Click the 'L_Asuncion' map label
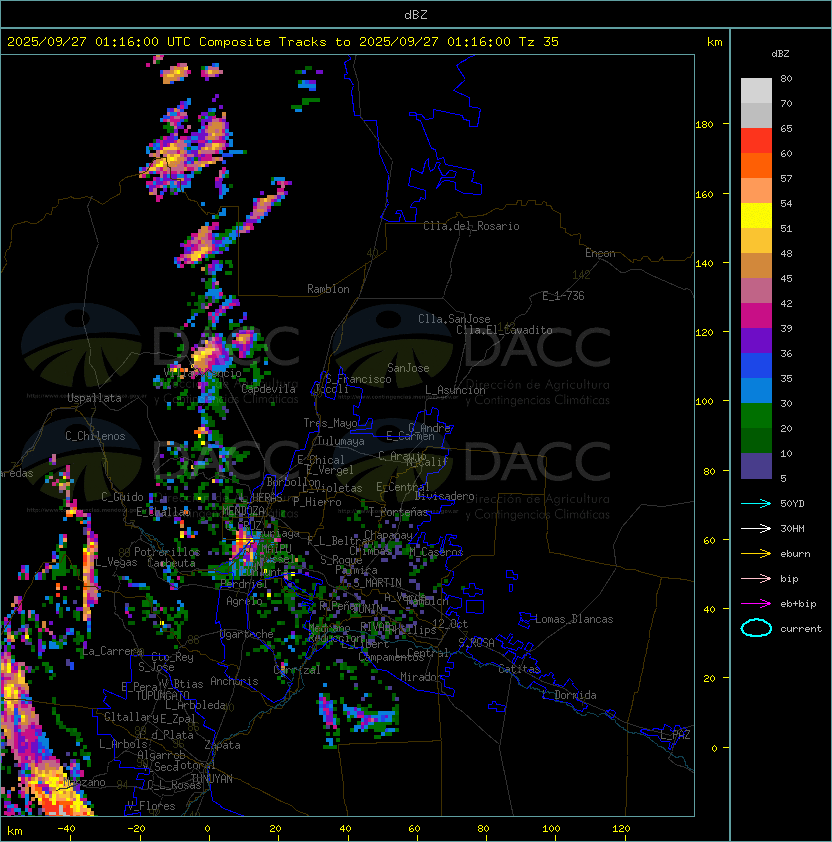Image resolution: width=832 pixels, height=842 pixels. [455, 390]
